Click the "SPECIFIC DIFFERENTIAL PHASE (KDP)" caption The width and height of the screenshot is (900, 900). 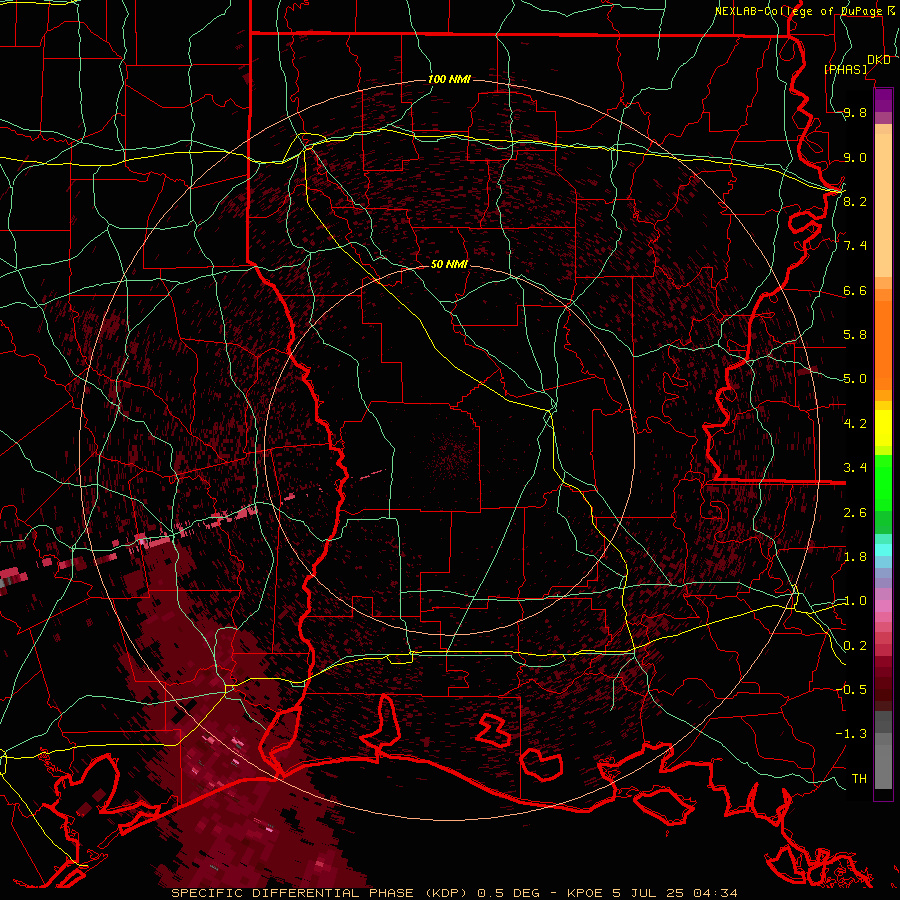pyautogui.click(x=318, y=893)
